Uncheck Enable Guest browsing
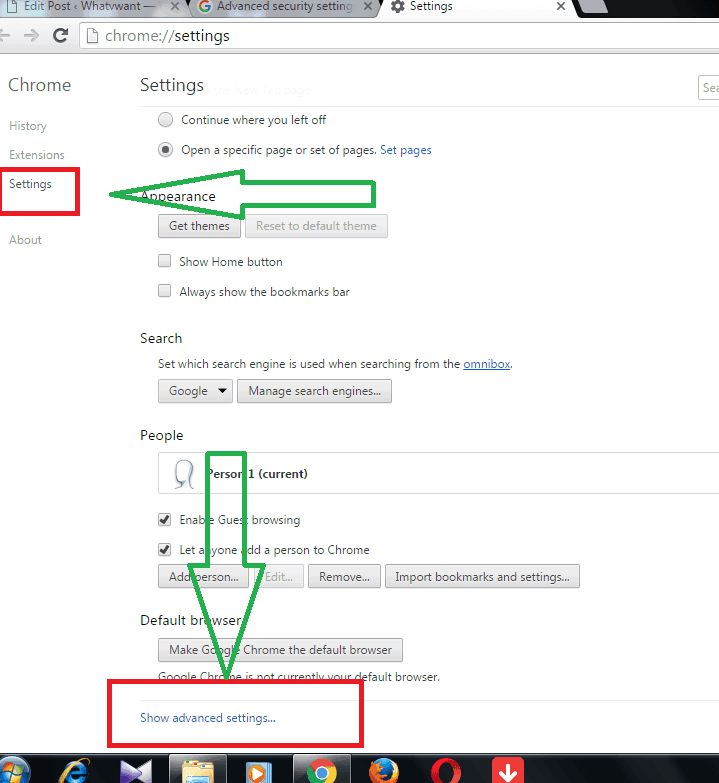Screen dimensions: 719x783 point(164,519)
